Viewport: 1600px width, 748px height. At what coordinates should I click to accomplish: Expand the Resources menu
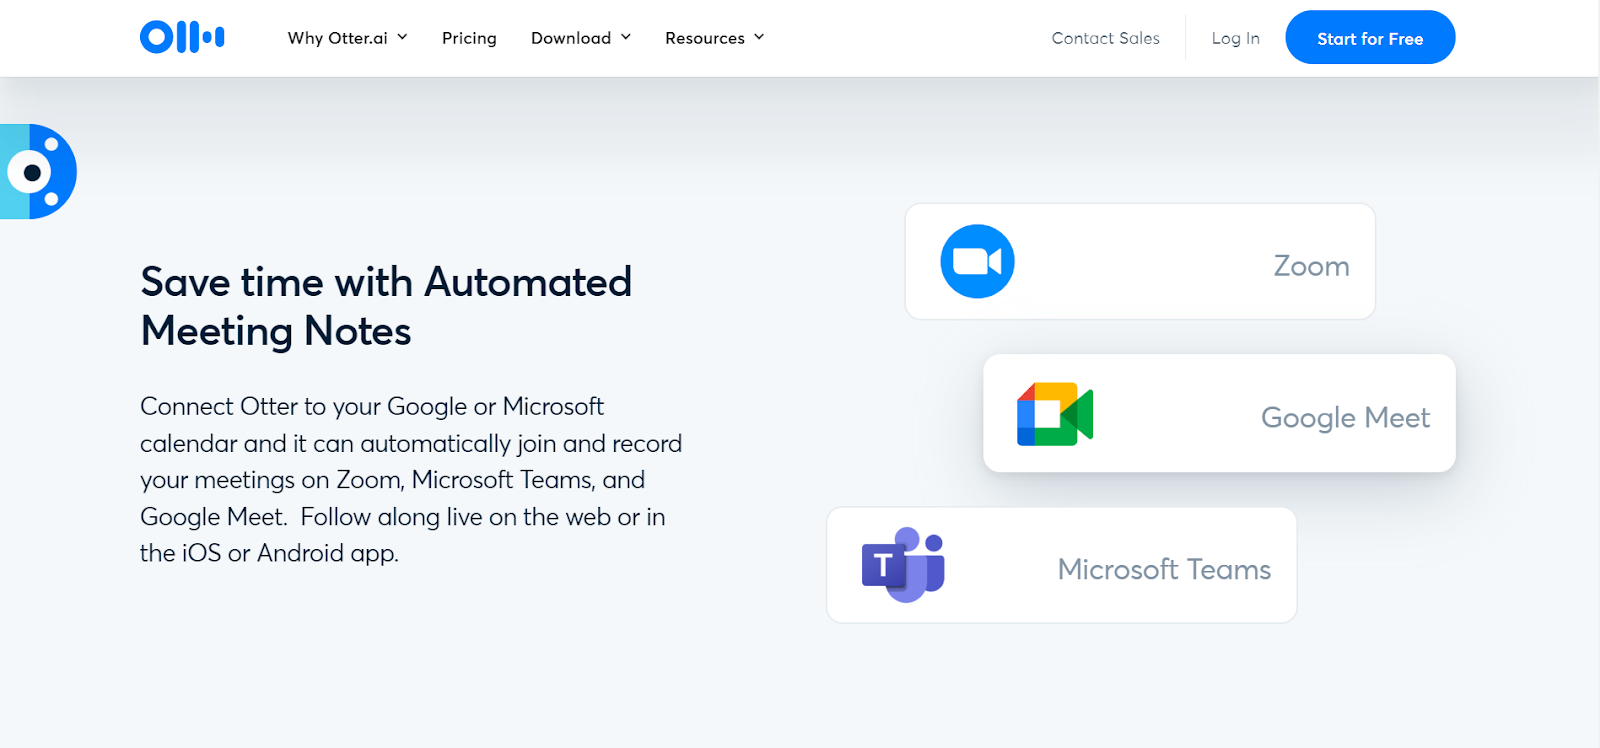715,38
